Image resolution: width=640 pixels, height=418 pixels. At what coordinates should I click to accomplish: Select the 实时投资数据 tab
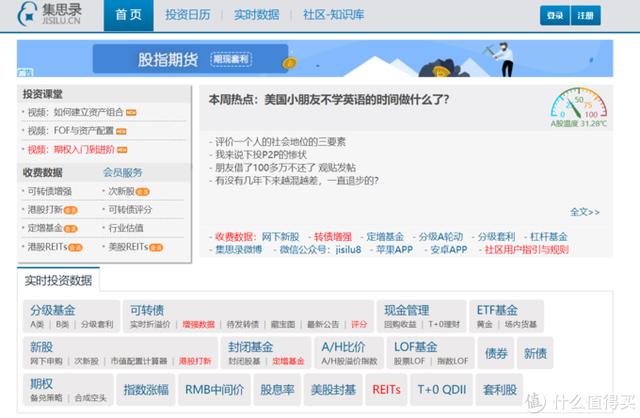(58, 280)
